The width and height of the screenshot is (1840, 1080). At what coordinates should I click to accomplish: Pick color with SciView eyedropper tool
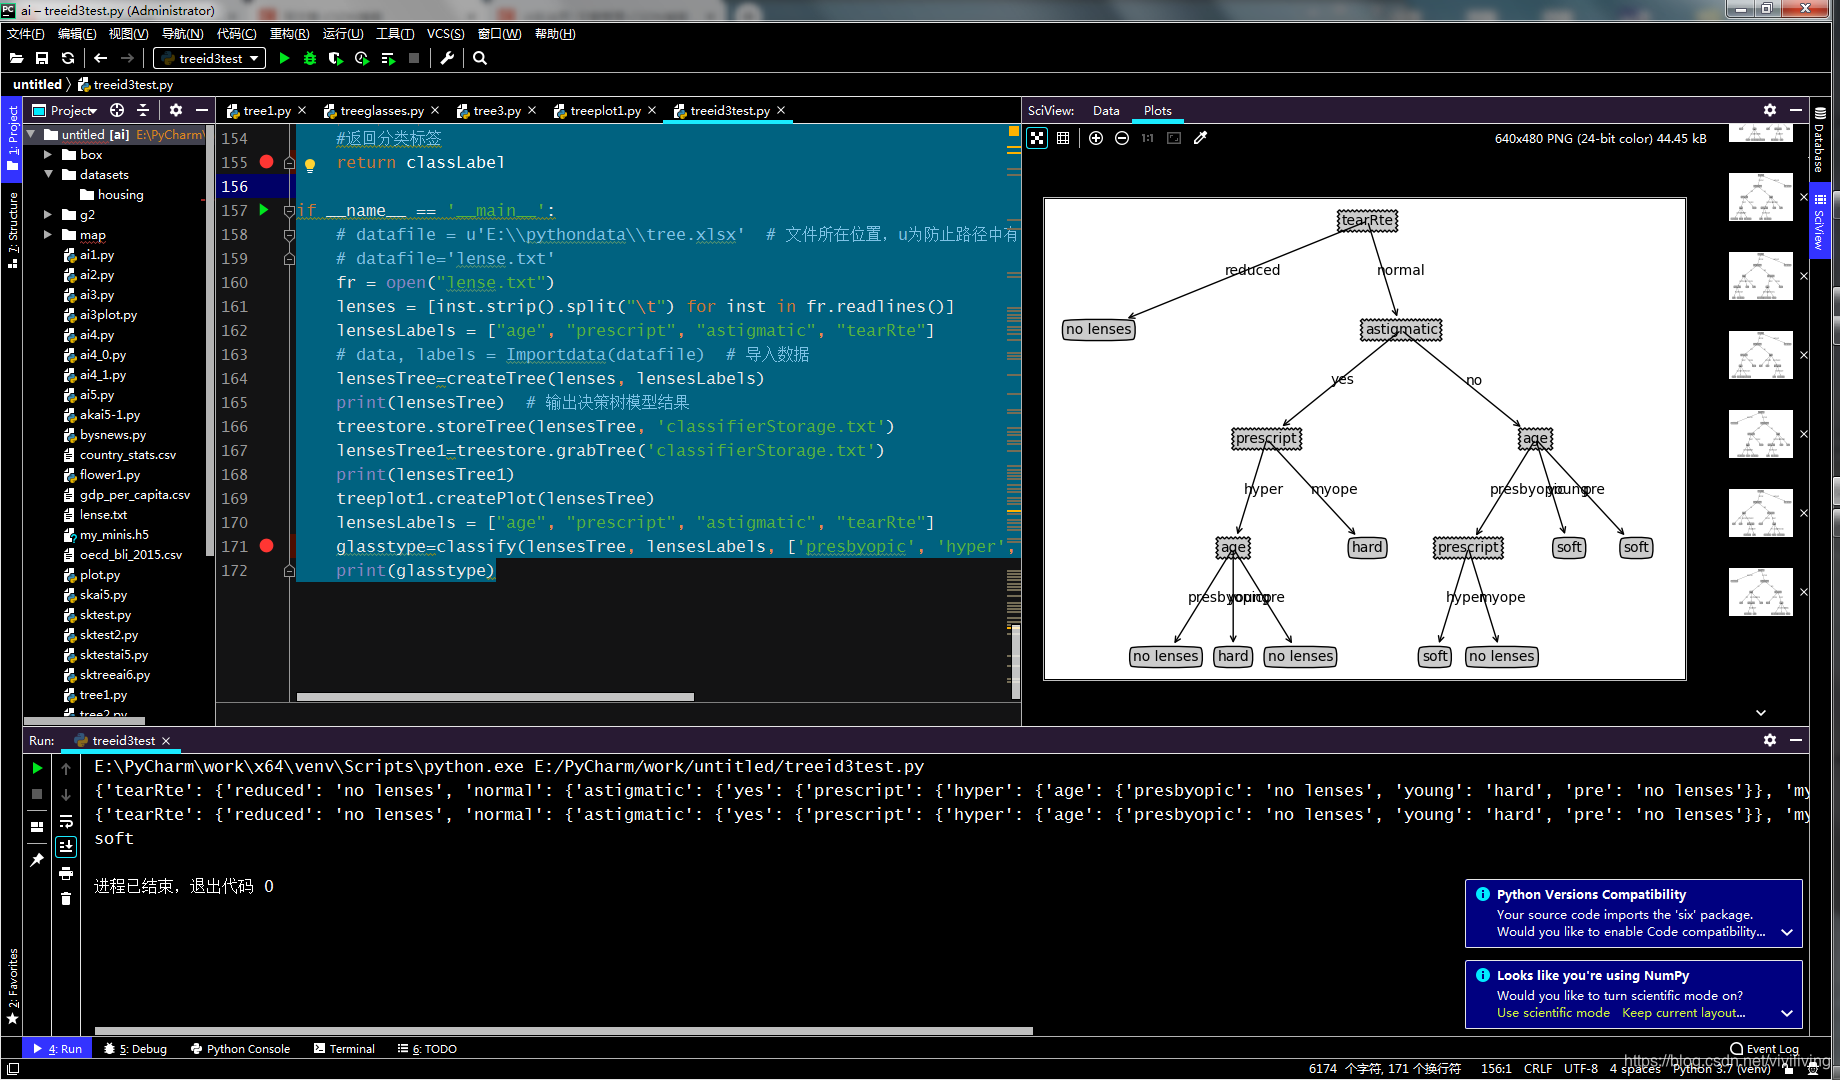(1200, 138)
